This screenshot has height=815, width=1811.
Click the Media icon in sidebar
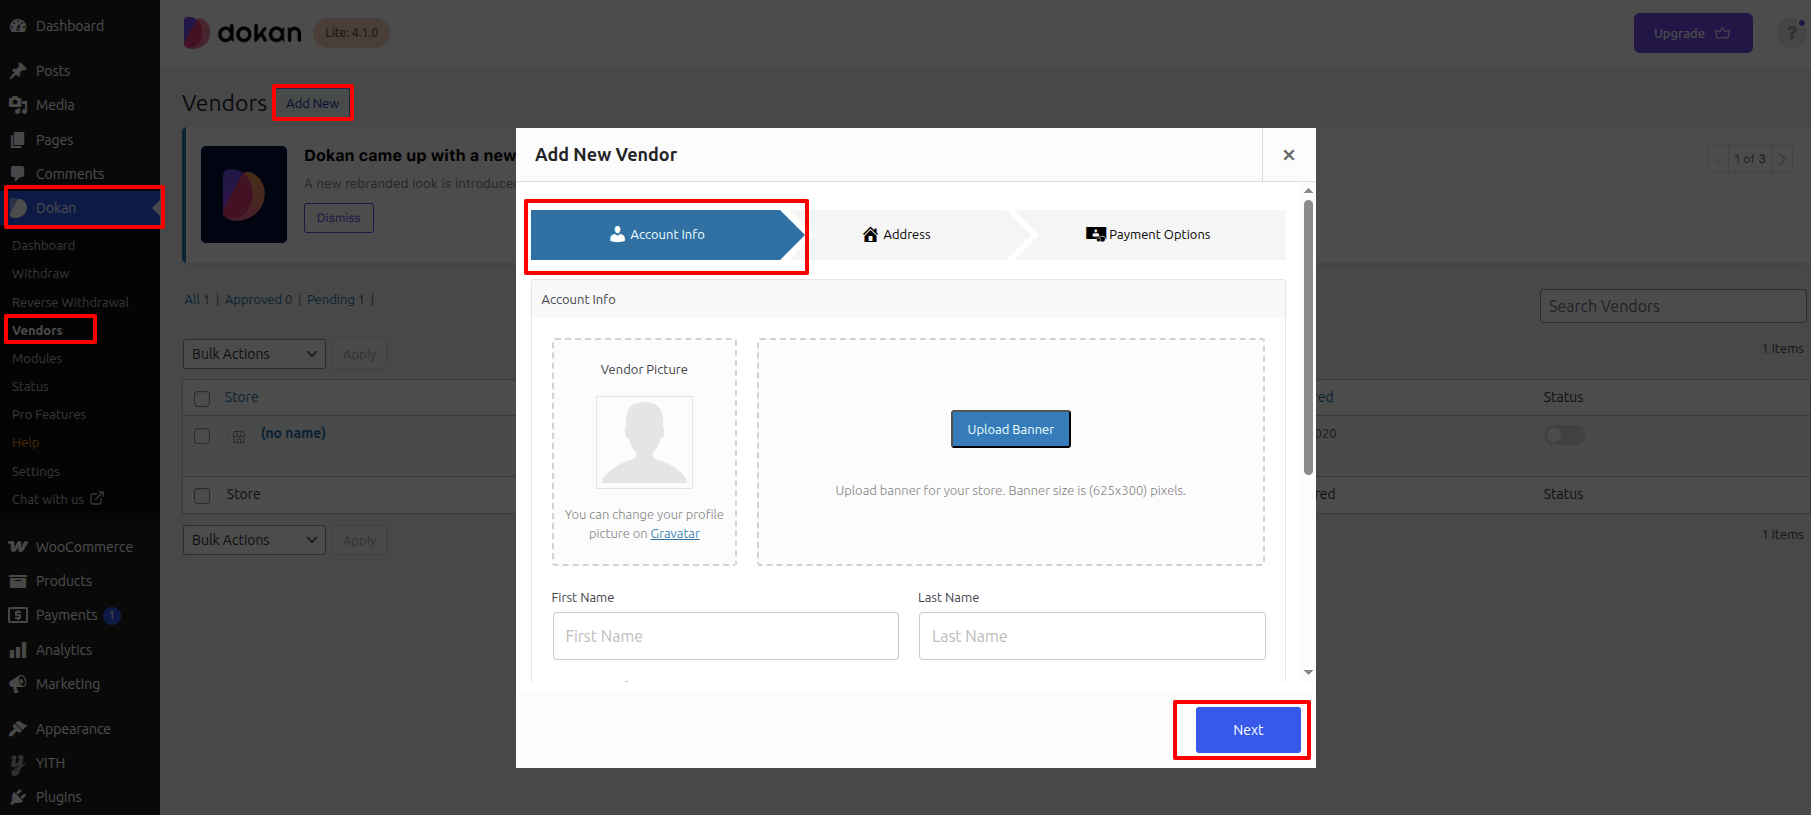[18, 105]
